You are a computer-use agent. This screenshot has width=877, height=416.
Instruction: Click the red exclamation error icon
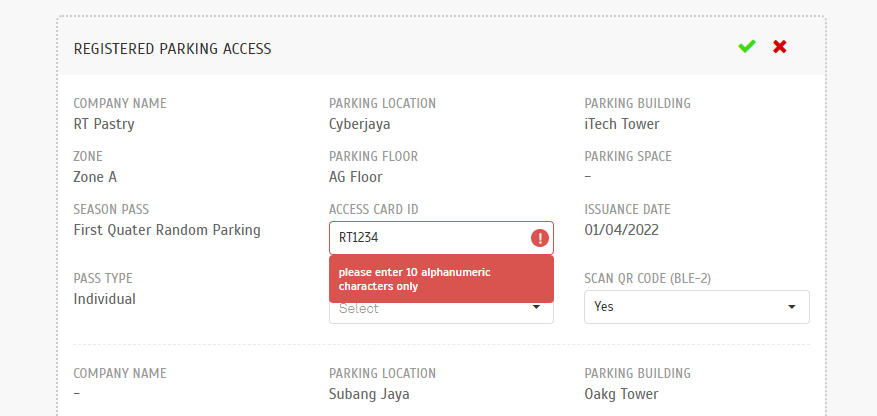[540, 238]
